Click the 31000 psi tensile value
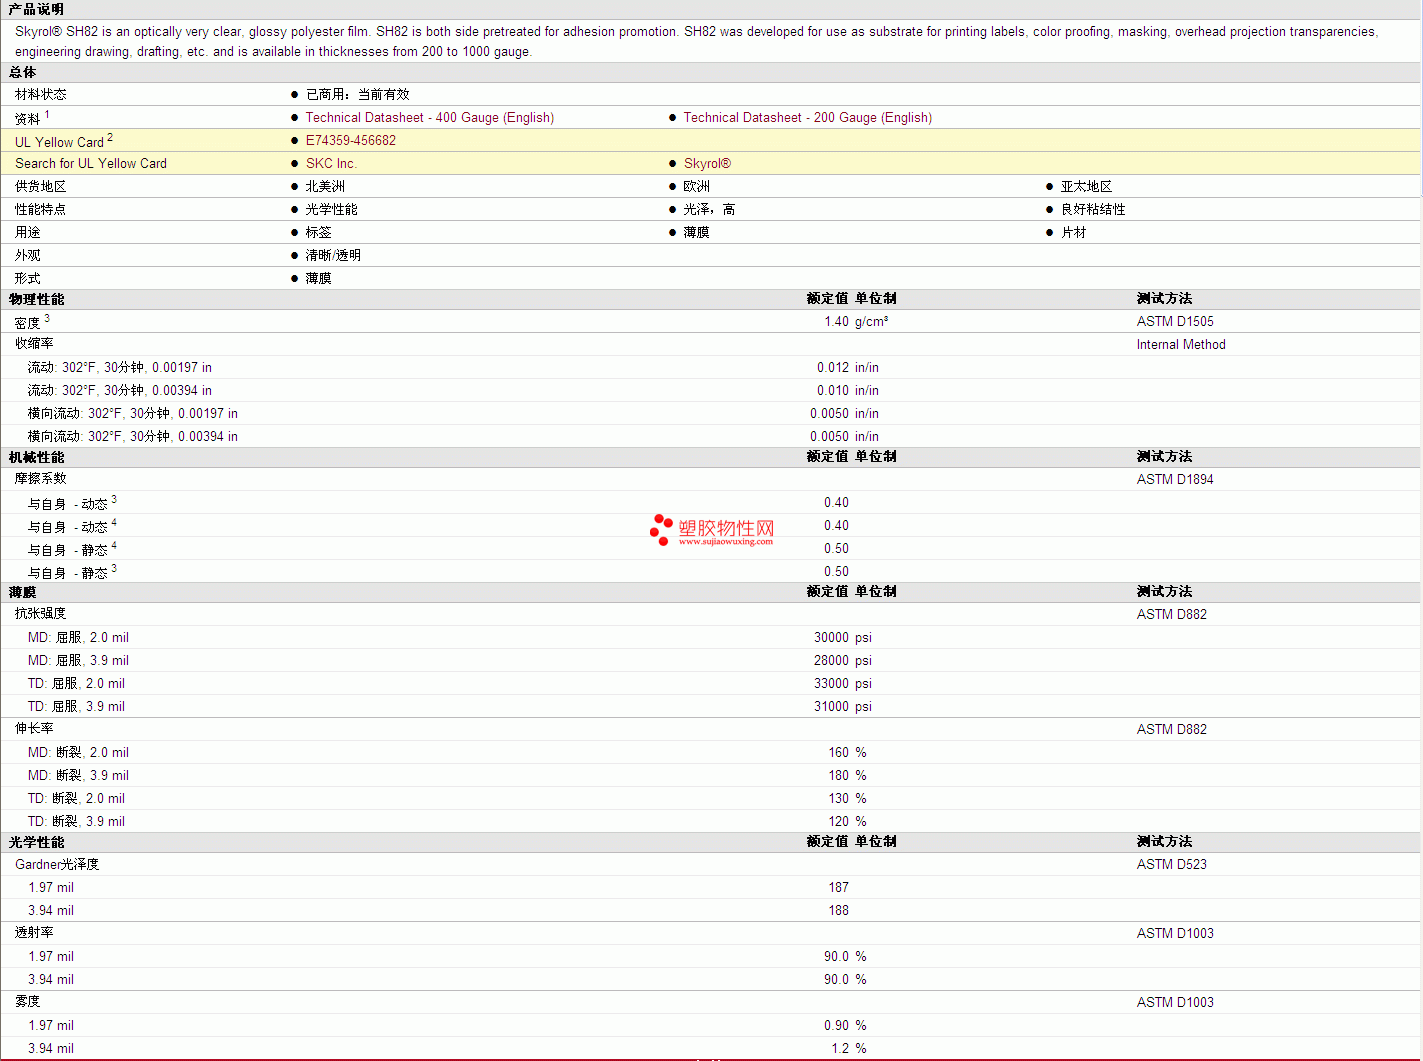Viewport: 1423px width, 1061px height. click(842, 706)
